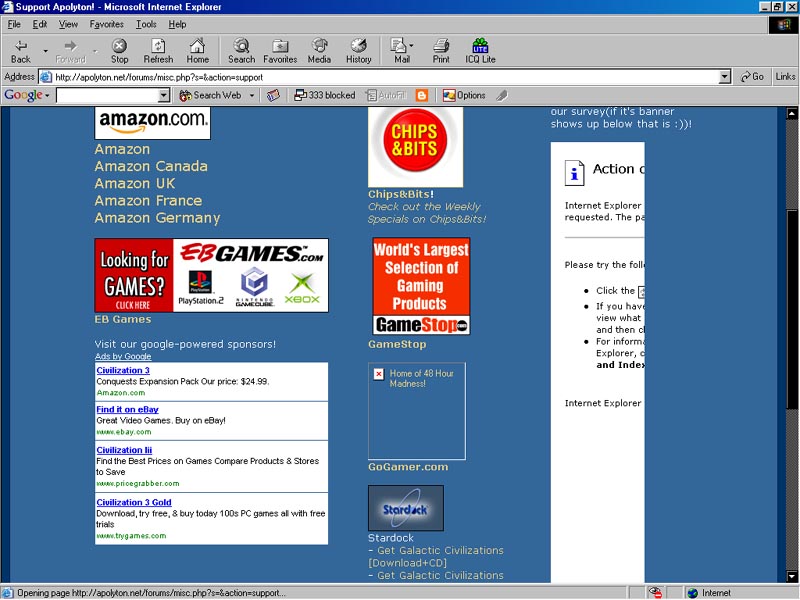Screen dimensions: 800x600
Task: Go to the Home page icon
Action: tap(198, 51)
